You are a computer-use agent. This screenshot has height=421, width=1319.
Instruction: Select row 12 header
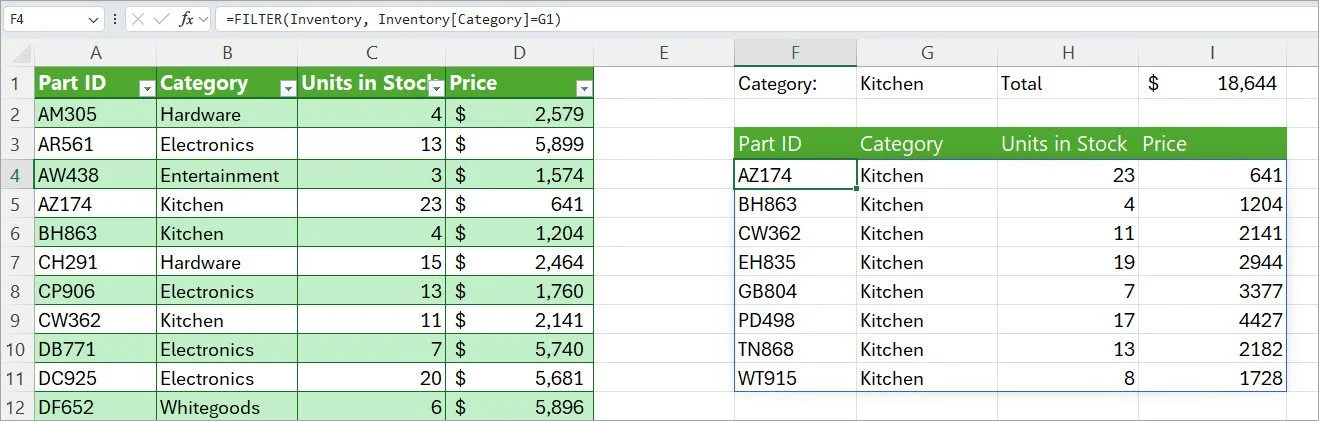click(x=16, y=407)
